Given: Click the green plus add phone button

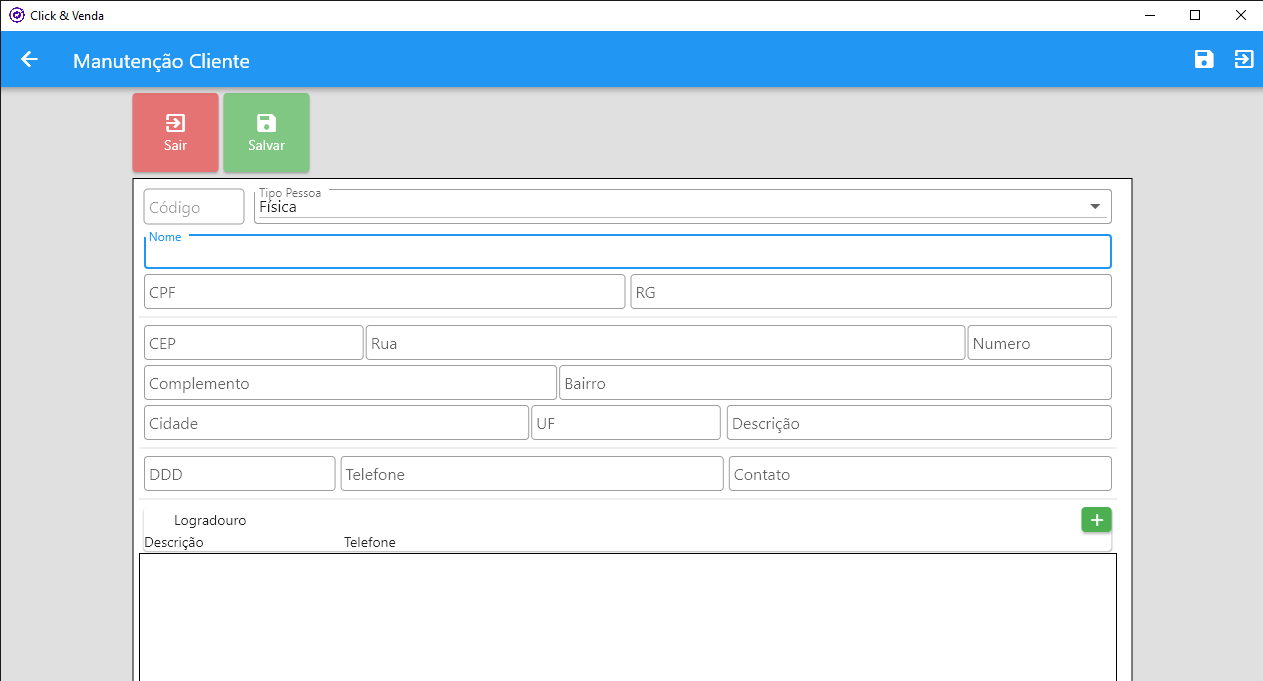Looking at the screenshot, I should click(x=1096, y=520).
